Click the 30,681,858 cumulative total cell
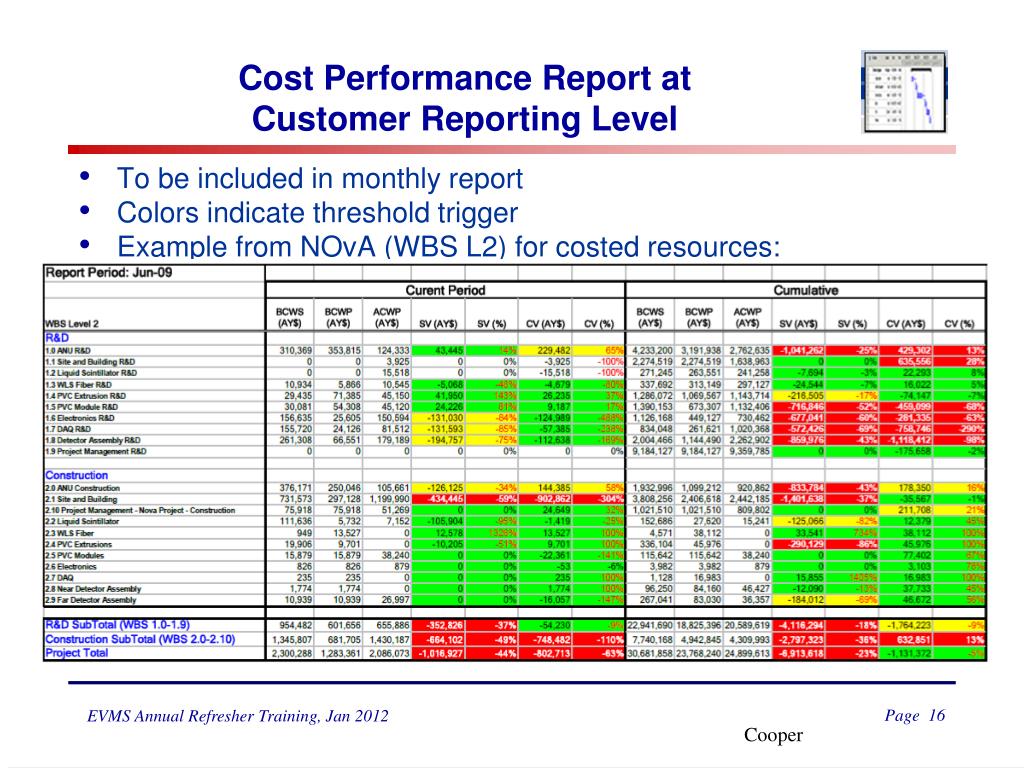This screenshot has width=1024, height=768. 650,652
